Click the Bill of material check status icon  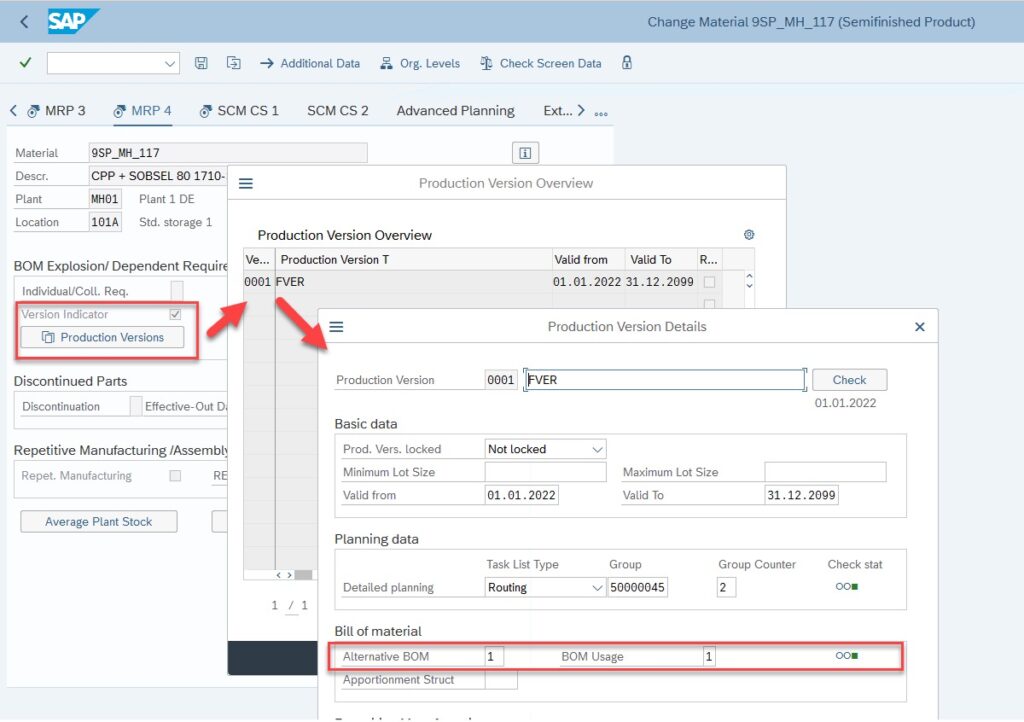[846, 655]
